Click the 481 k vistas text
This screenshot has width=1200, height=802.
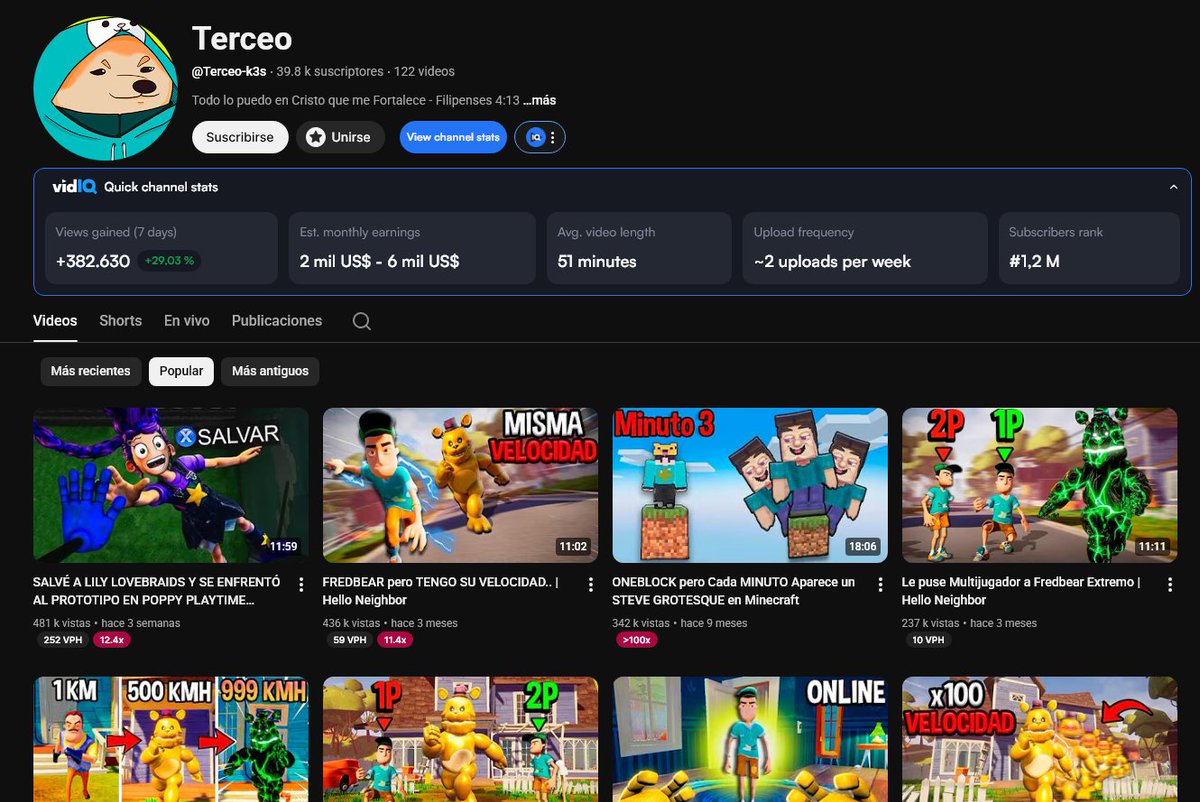[x=62, y=623]
